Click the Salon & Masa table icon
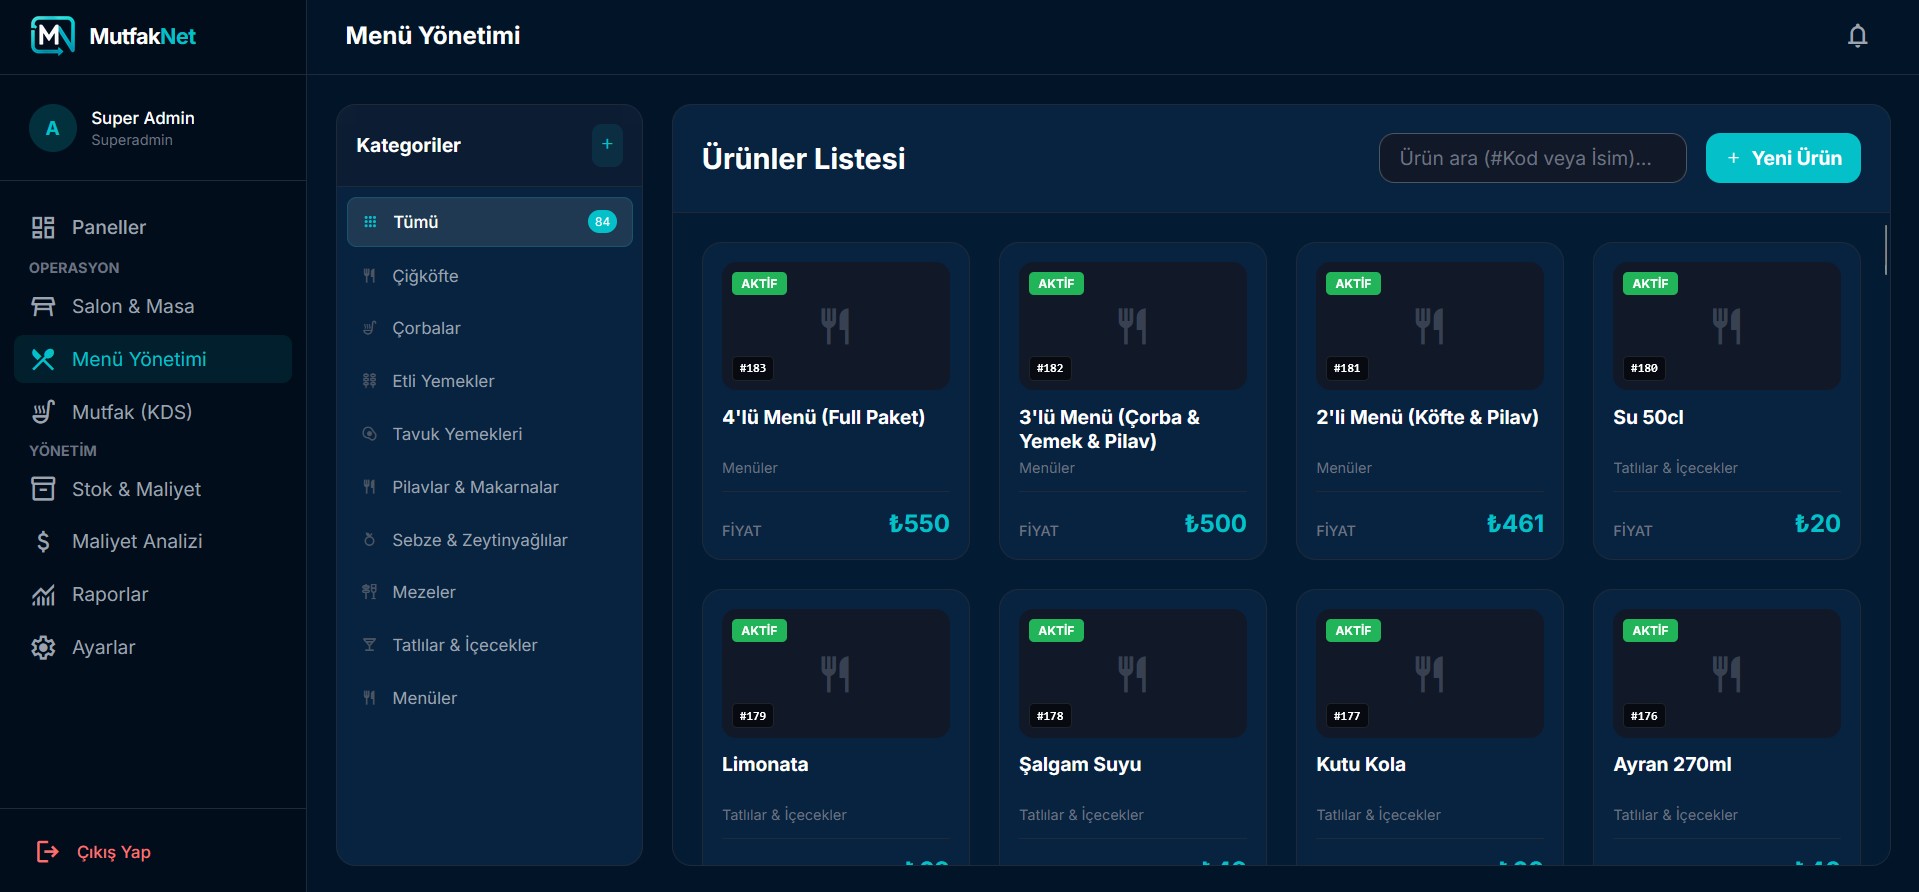The image size is (1919, 892). click(43, 307)
